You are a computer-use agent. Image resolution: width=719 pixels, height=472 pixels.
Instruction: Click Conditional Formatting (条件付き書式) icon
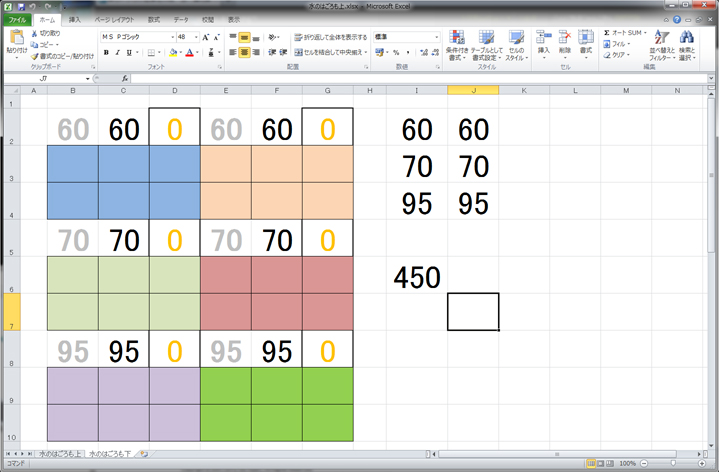pyautogui.click(x=457, y=40)
